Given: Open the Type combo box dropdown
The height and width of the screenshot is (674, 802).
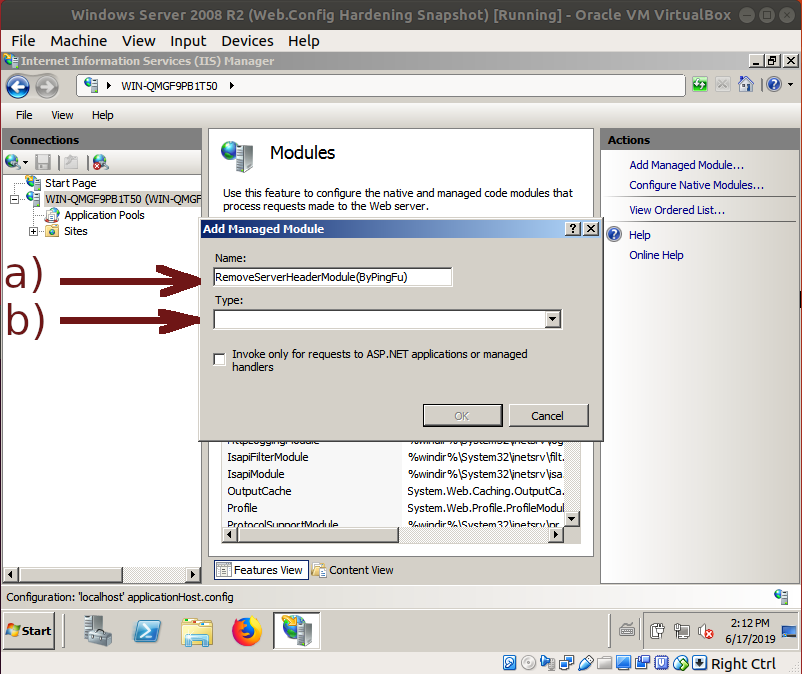Looking at the screenshot, I should point(552,320).
